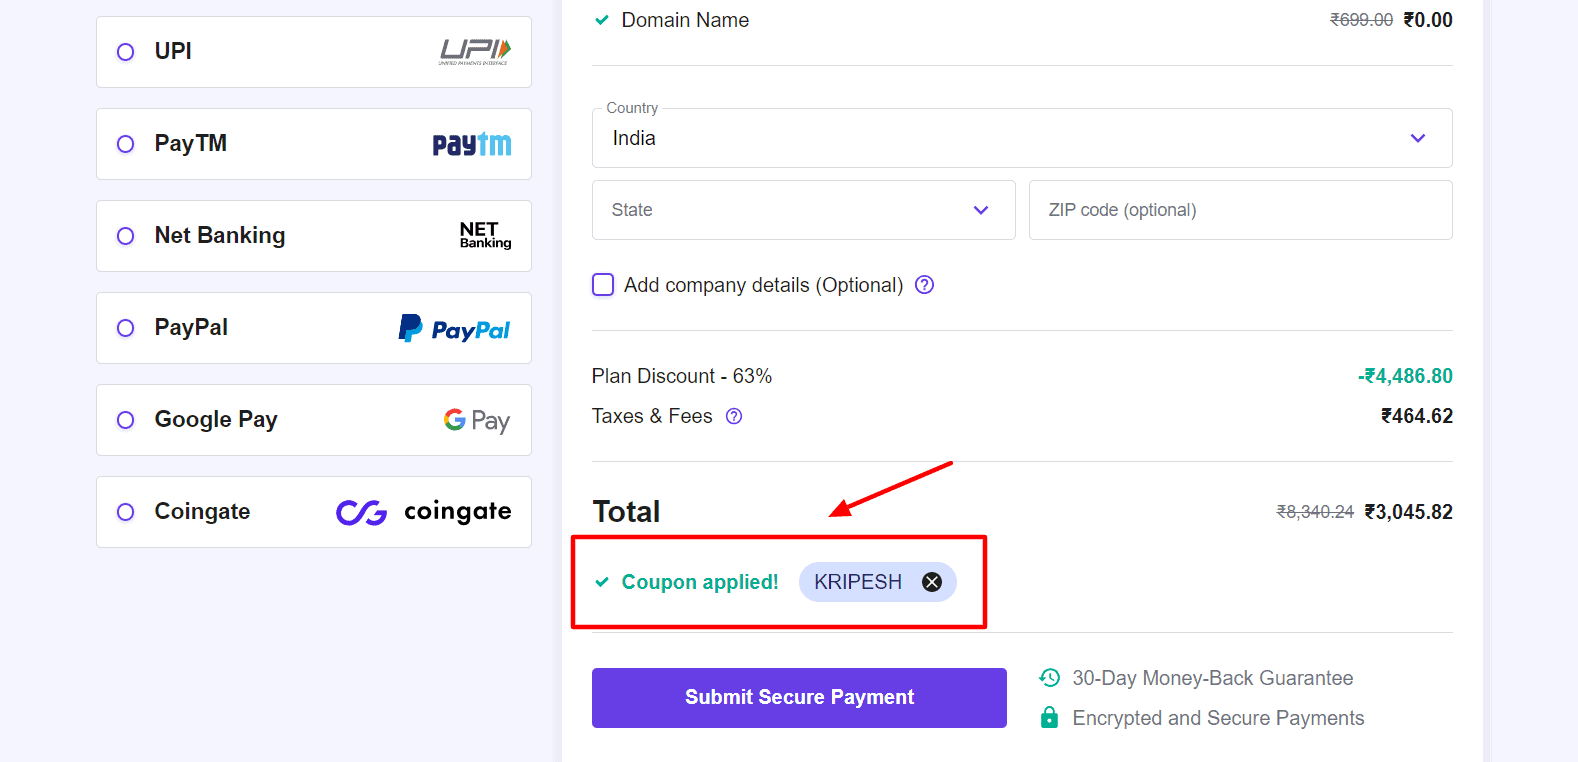The height and width of the screenshot is (762, 1578).
Task: Choose PayTM radio button
Action: coord(126,144)
